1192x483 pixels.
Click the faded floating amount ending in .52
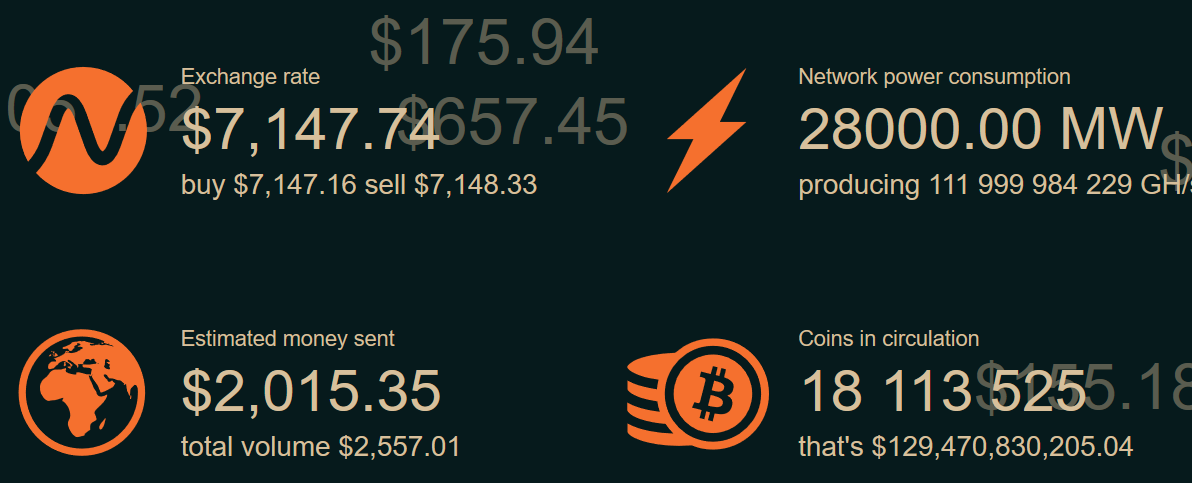click(x=104, y=106)
